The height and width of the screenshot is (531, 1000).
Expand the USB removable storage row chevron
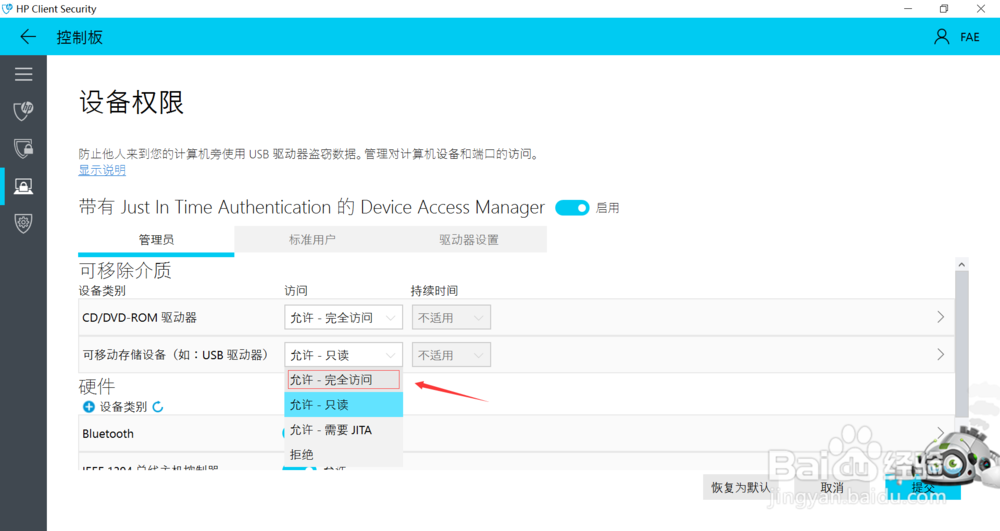tap(940, 354)
